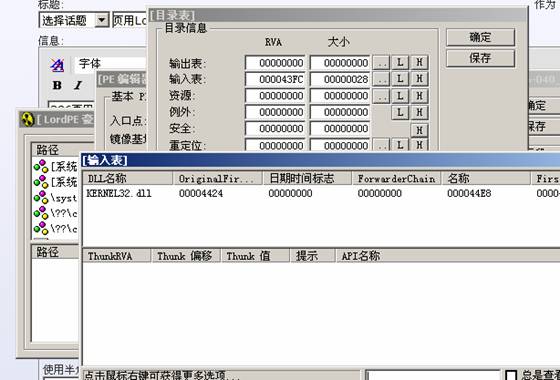
Task: Toggle italic I formatting
Action: 78,85
